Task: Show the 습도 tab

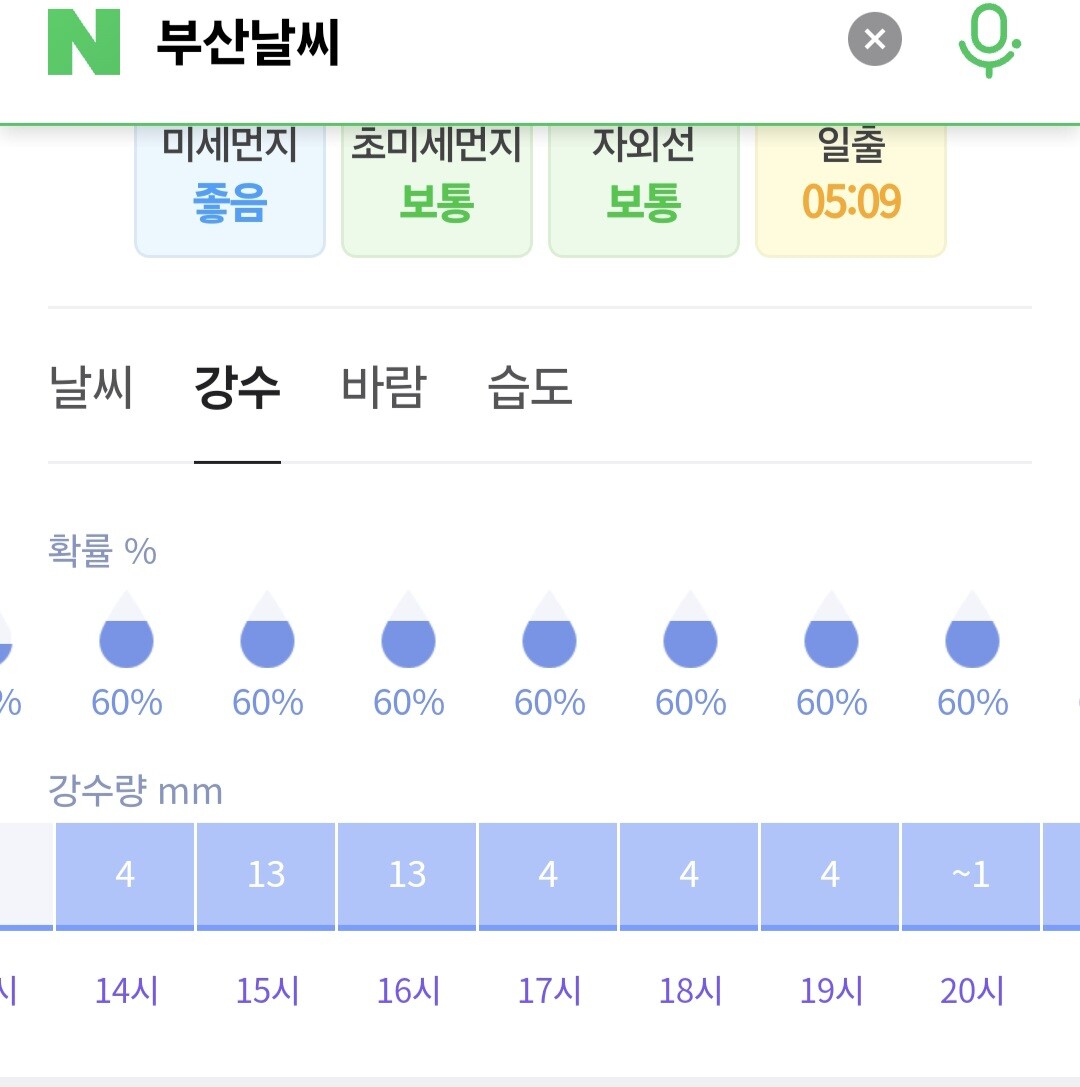Action: click(x=530, y=388)
